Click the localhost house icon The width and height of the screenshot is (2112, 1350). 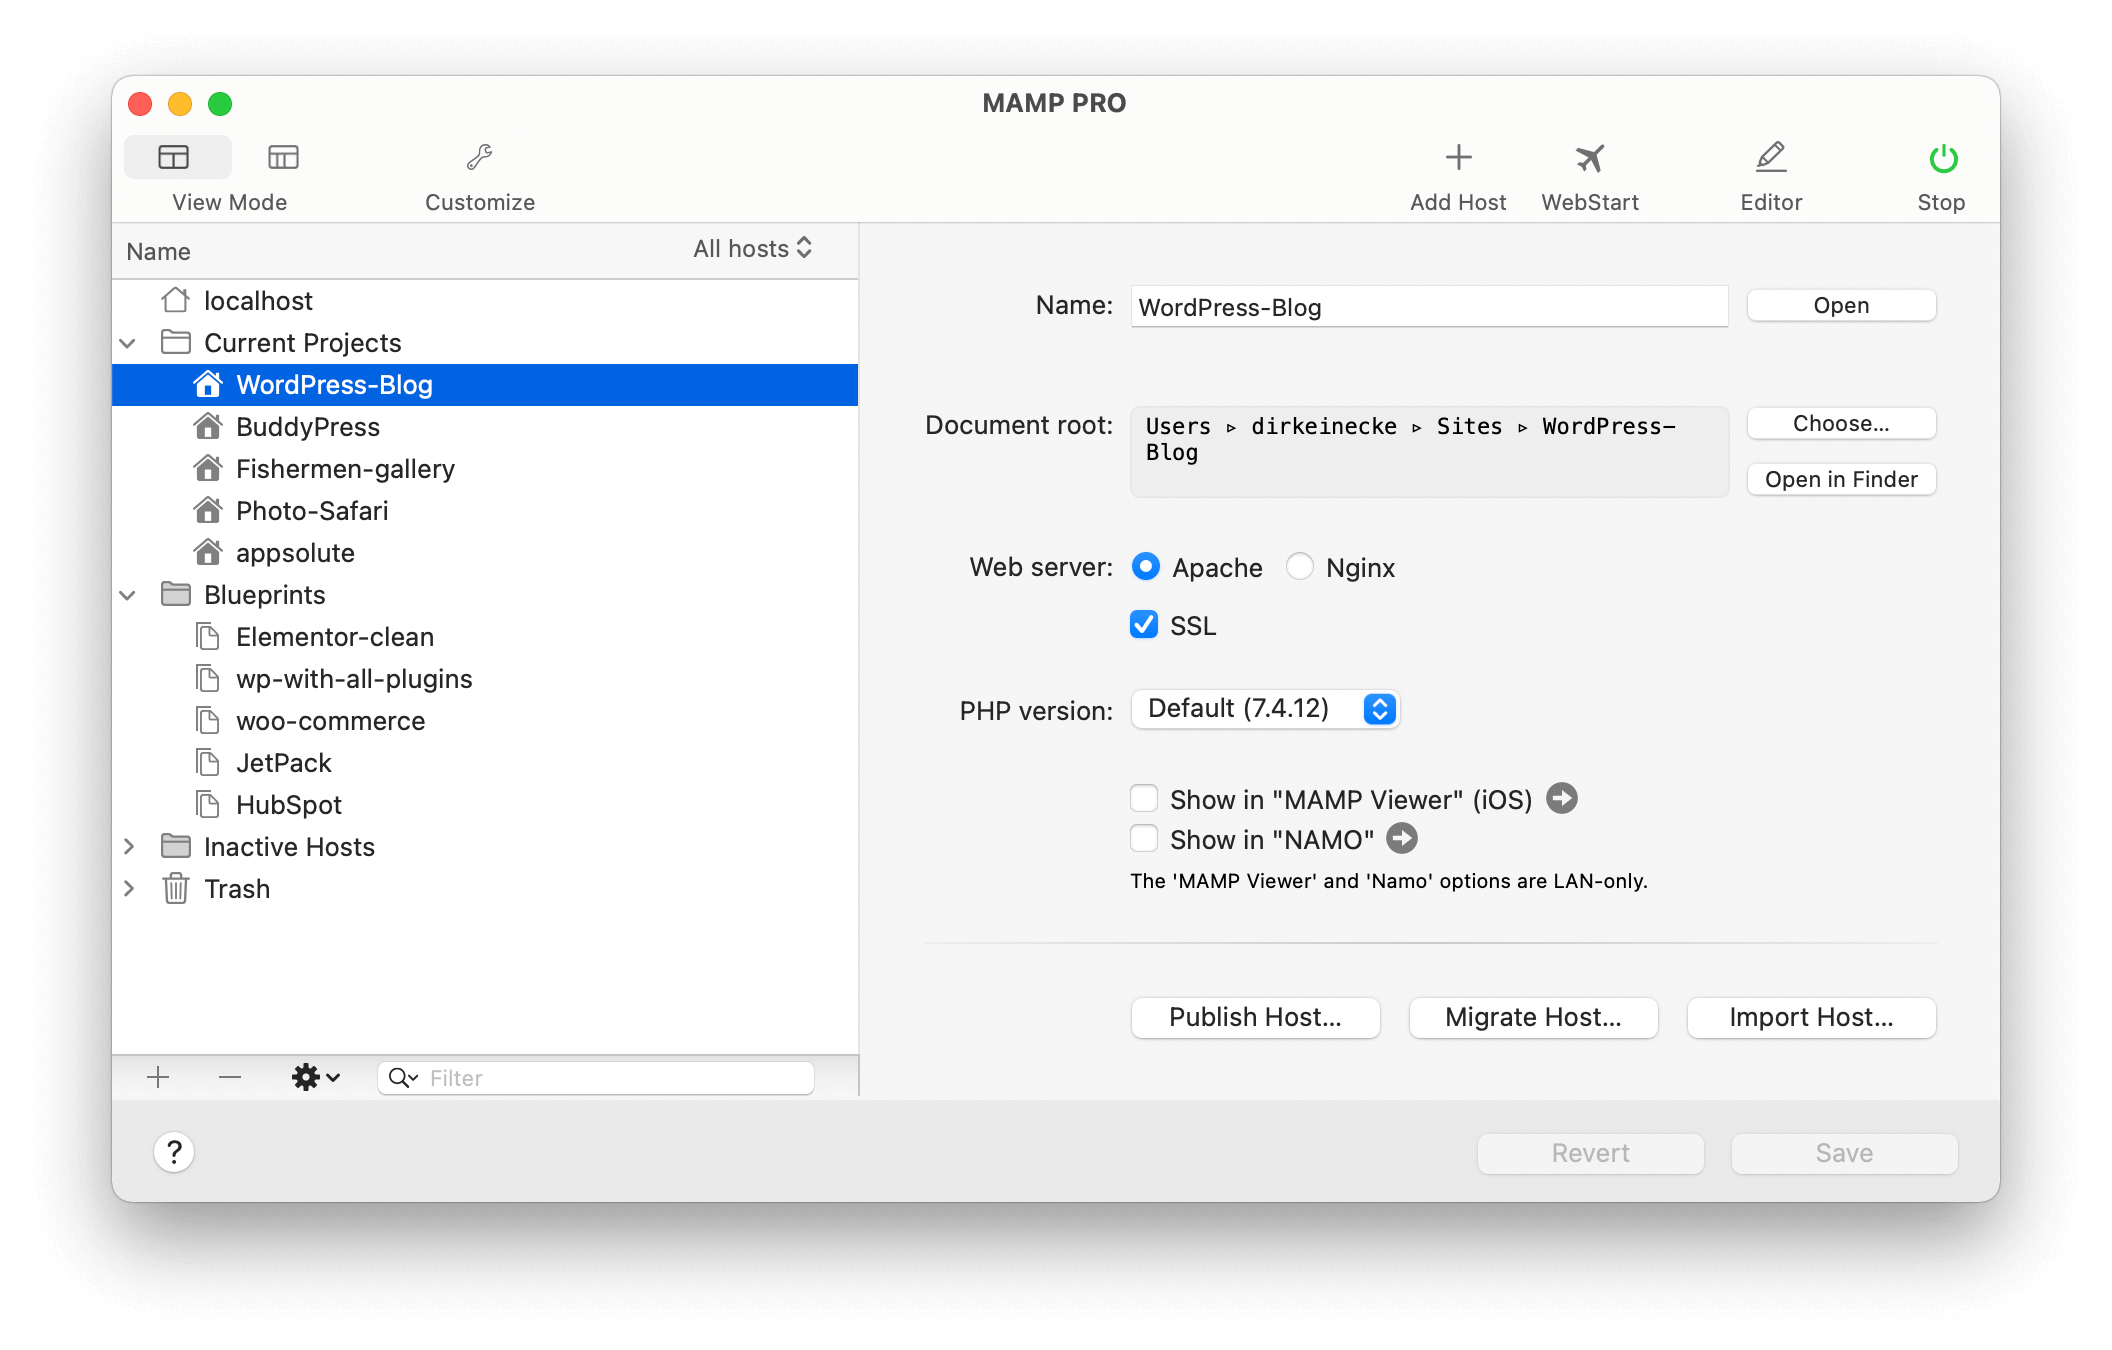pyautogui.click(x=176, y=300)
